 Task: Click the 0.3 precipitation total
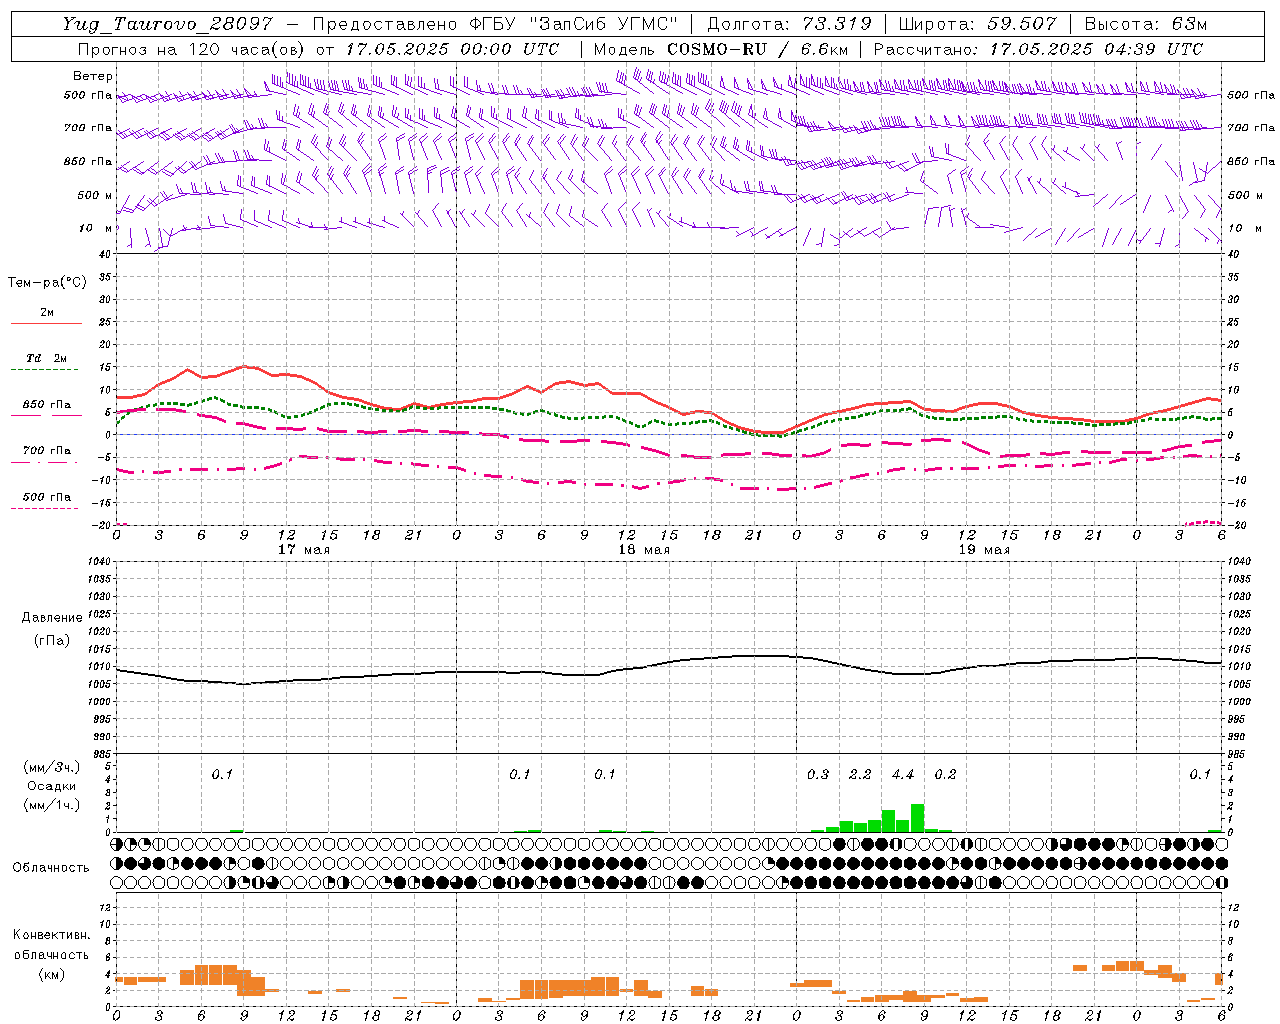[x=818, y=774]
